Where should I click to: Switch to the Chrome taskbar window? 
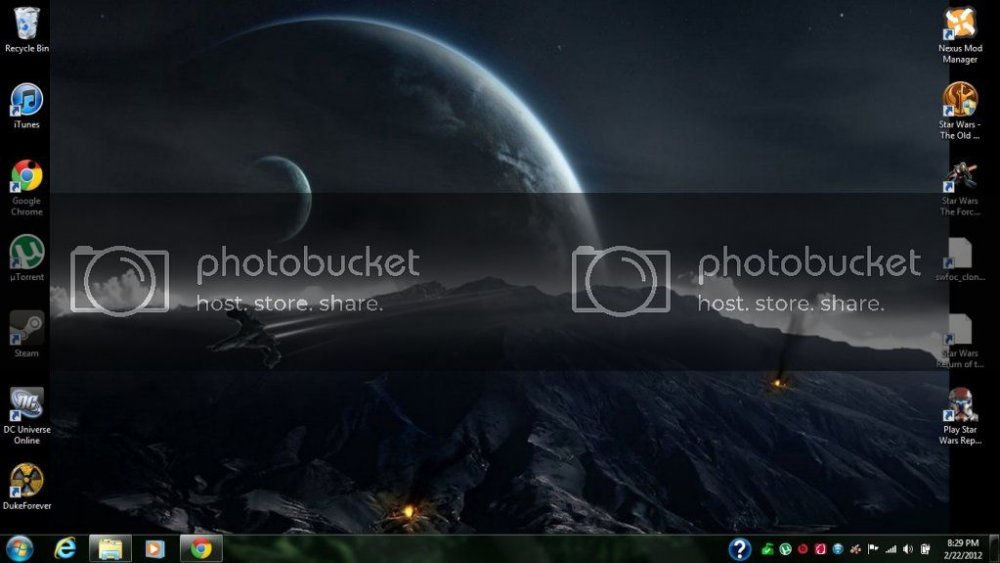tap(201, 549)
